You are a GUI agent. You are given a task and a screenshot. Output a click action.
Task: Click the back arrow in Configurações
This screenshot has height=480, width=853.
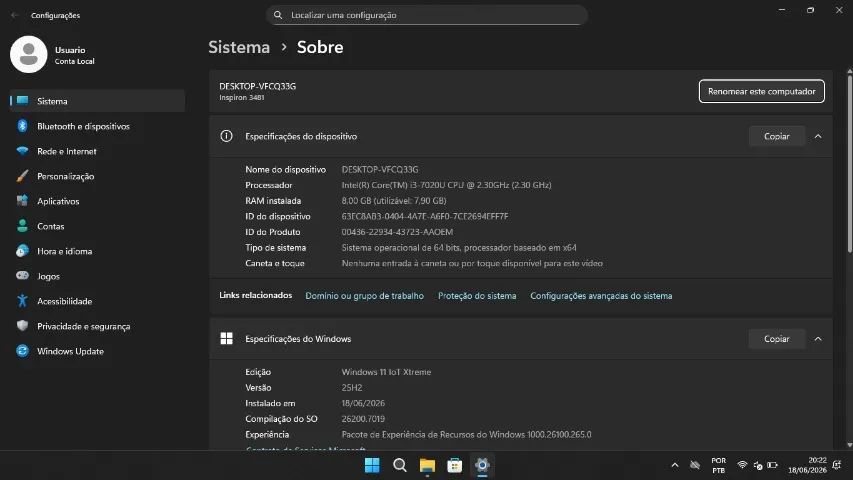15,15
